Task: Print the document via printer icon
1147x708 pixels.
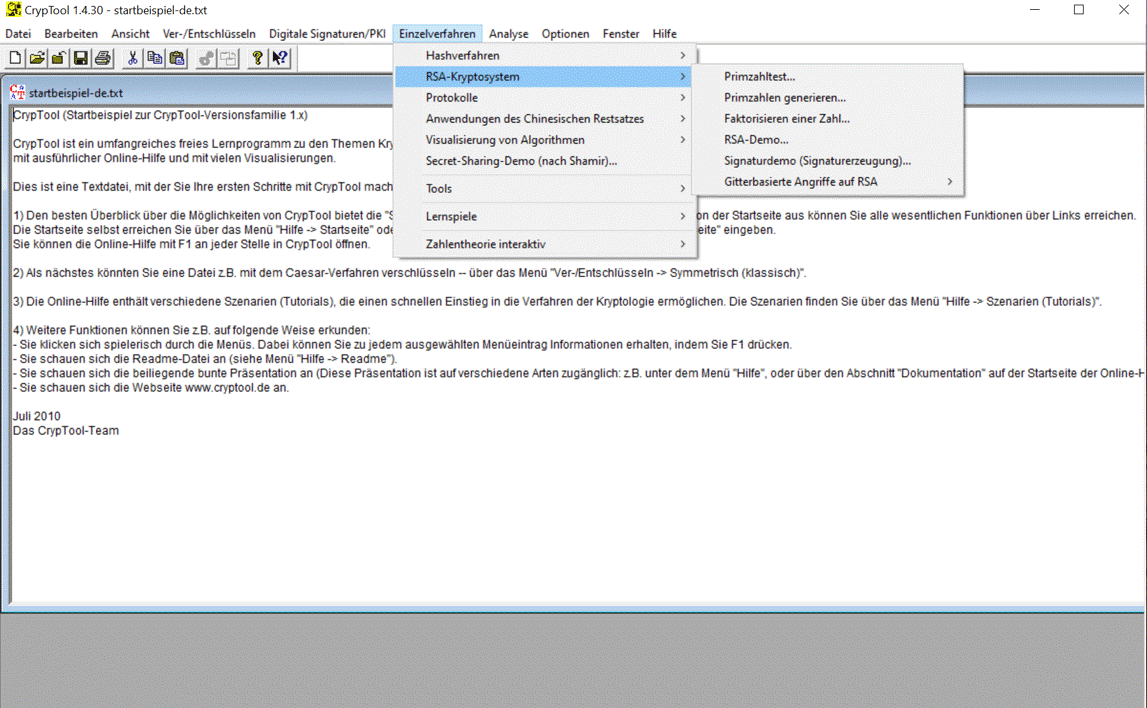Action: (x=103, y=59)
